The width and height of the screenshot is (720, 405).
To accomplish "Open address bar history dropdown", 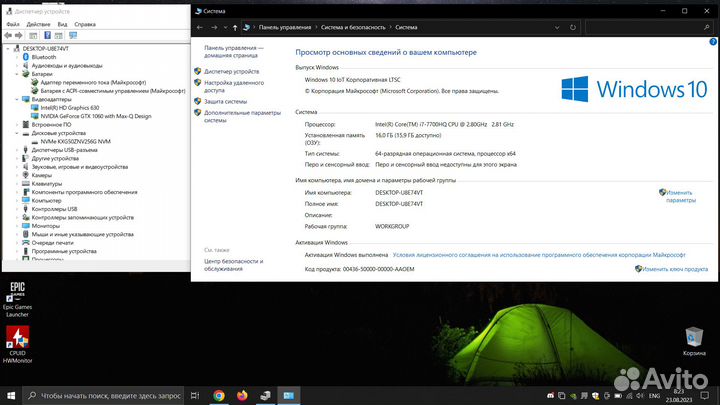I will tap(557, 28).
